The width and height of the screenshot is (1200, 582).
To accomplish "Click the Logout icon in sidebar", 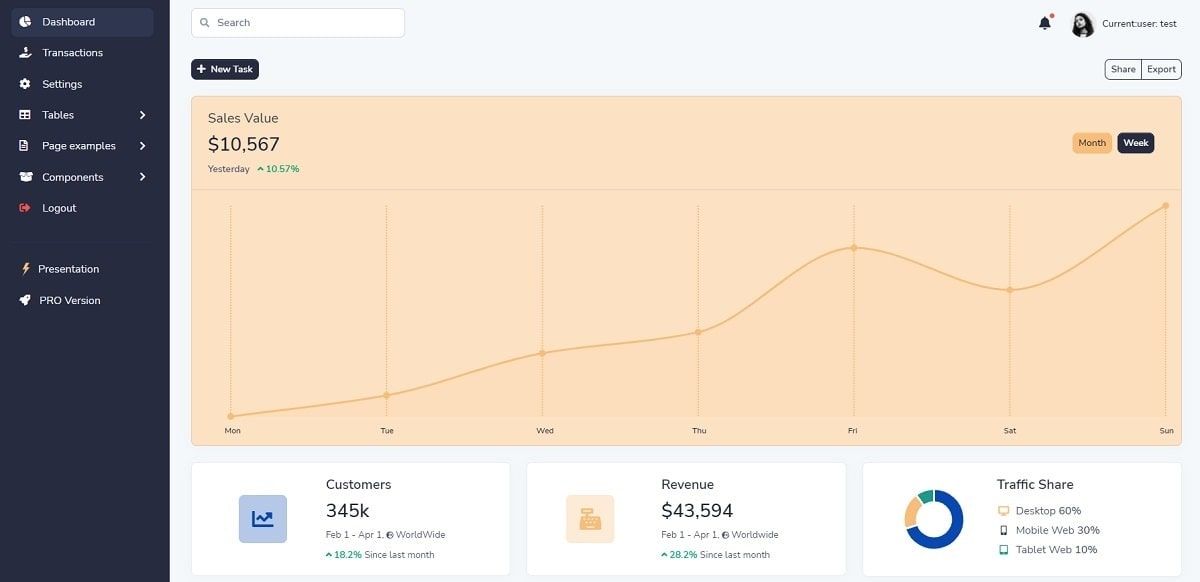I will (23, 207).
